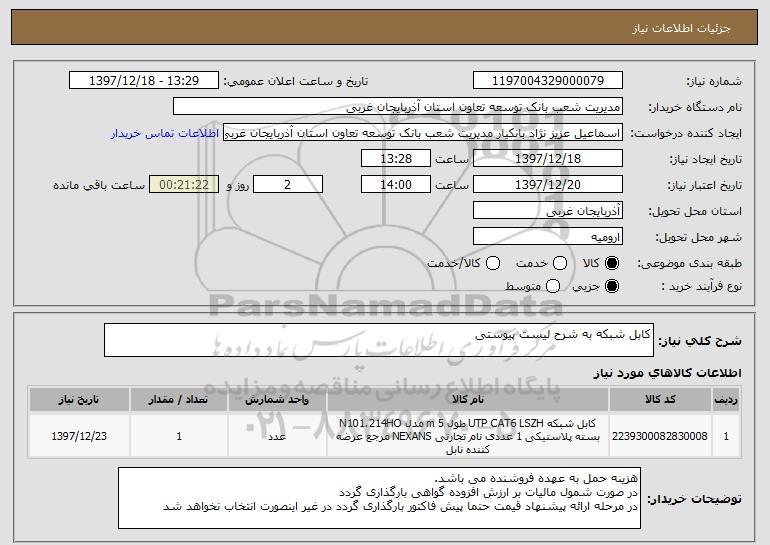Click the remaining time countdown 00:21:22
Image resolution: width=770 pixels, height=545 pixels.
(184, 185)
